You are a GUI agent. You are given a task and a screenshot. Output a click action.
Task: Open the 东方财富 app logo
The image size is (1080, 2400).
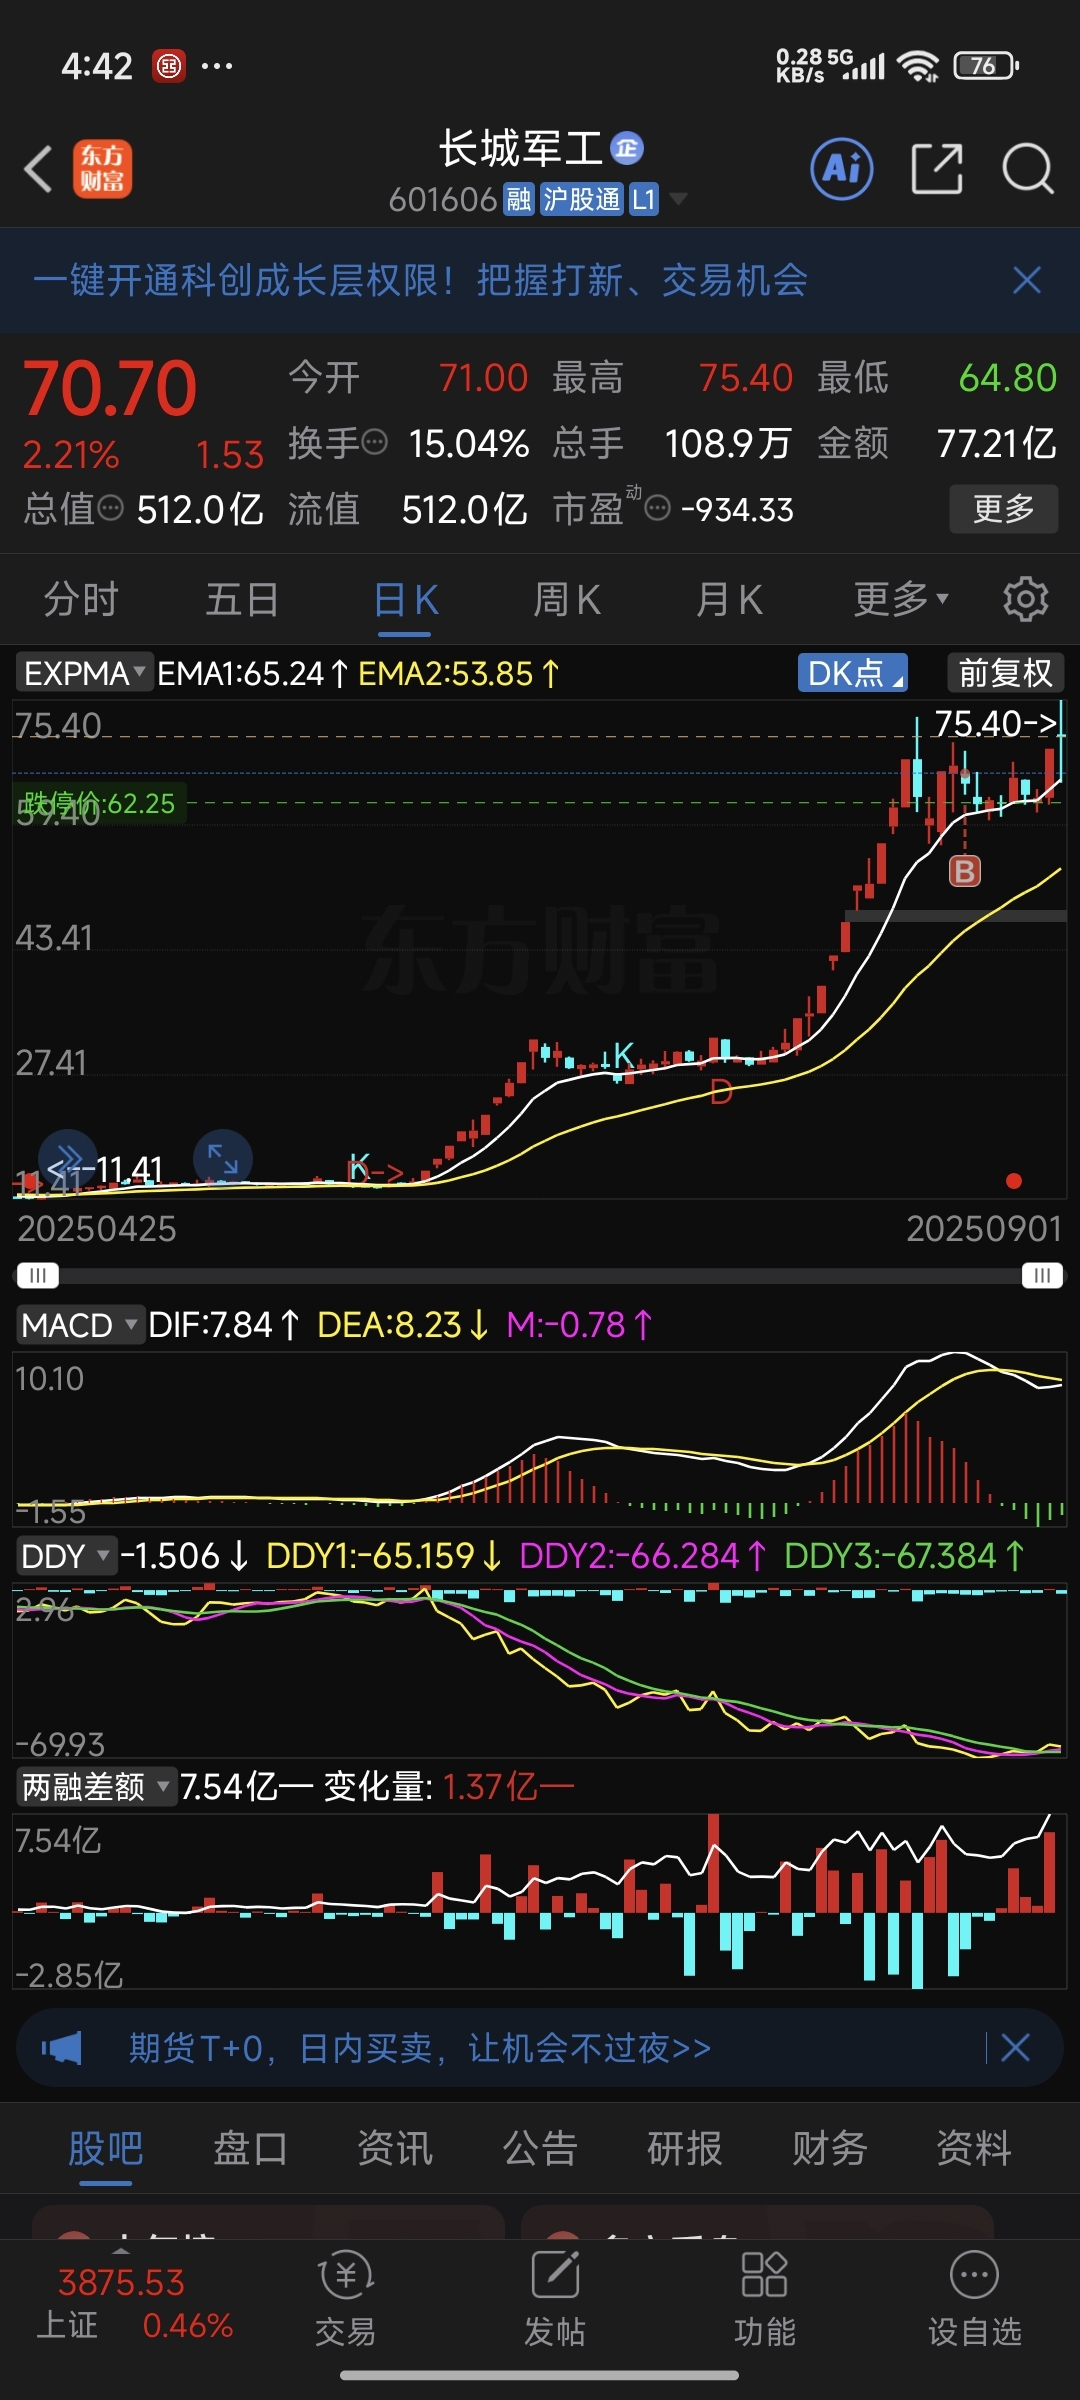(102, 168)
